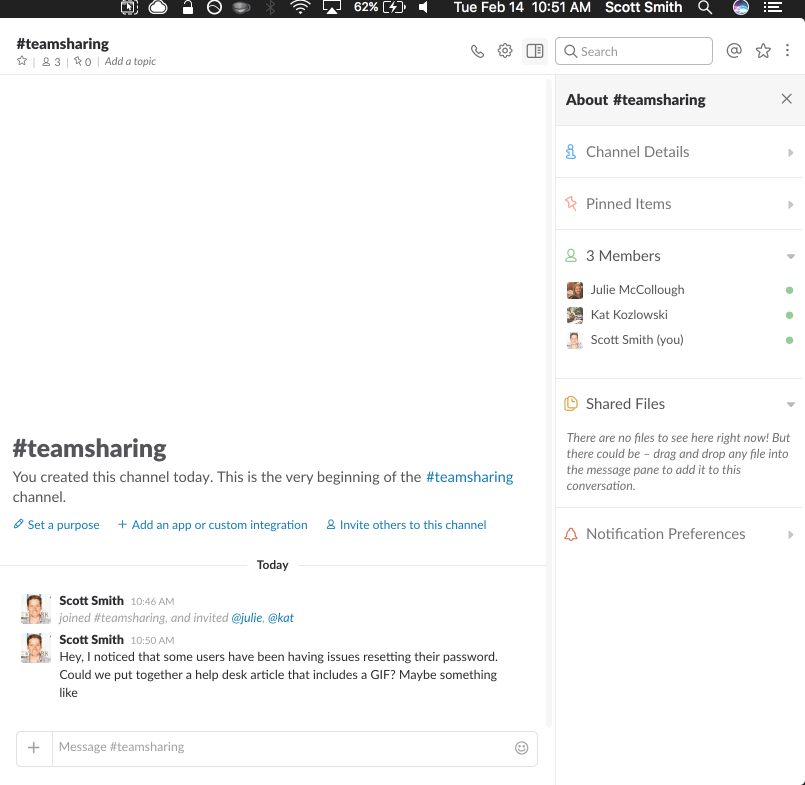Star the #teamsharing channel
805x785 pixels.
[22, 61]
